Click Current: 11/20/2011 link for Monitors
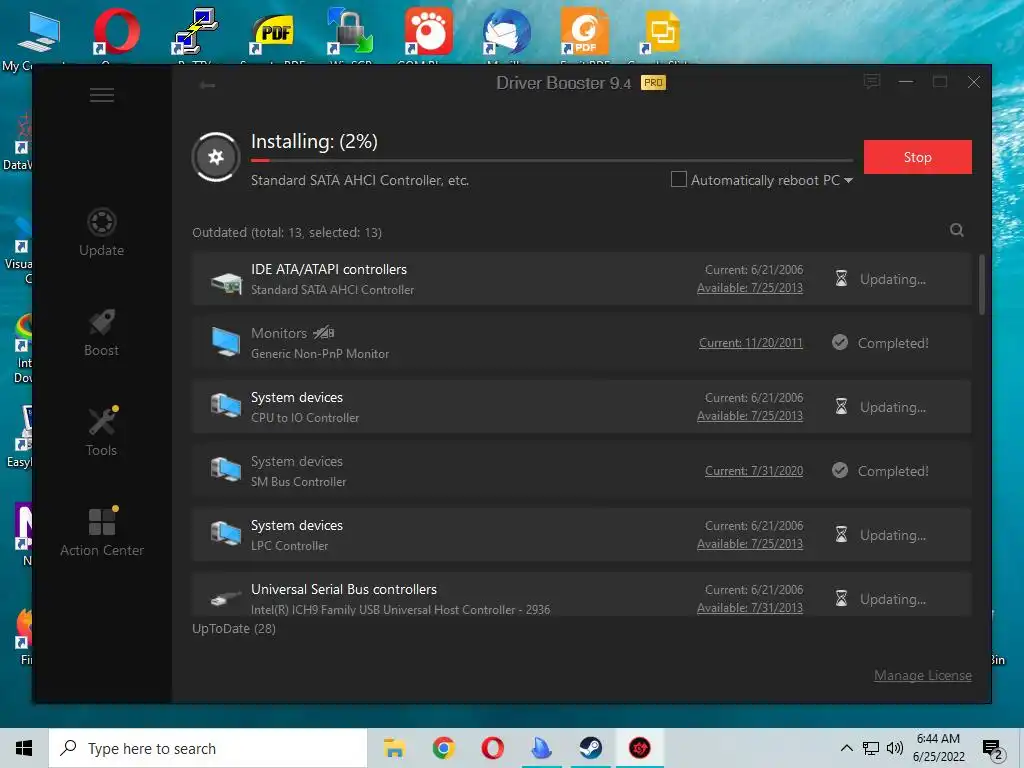 pyautogui.click(x=750, y=343)
